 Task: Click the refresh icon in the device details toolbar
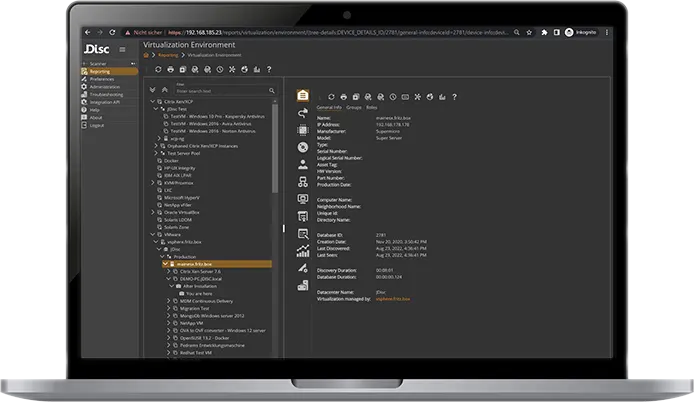[330, 96]
